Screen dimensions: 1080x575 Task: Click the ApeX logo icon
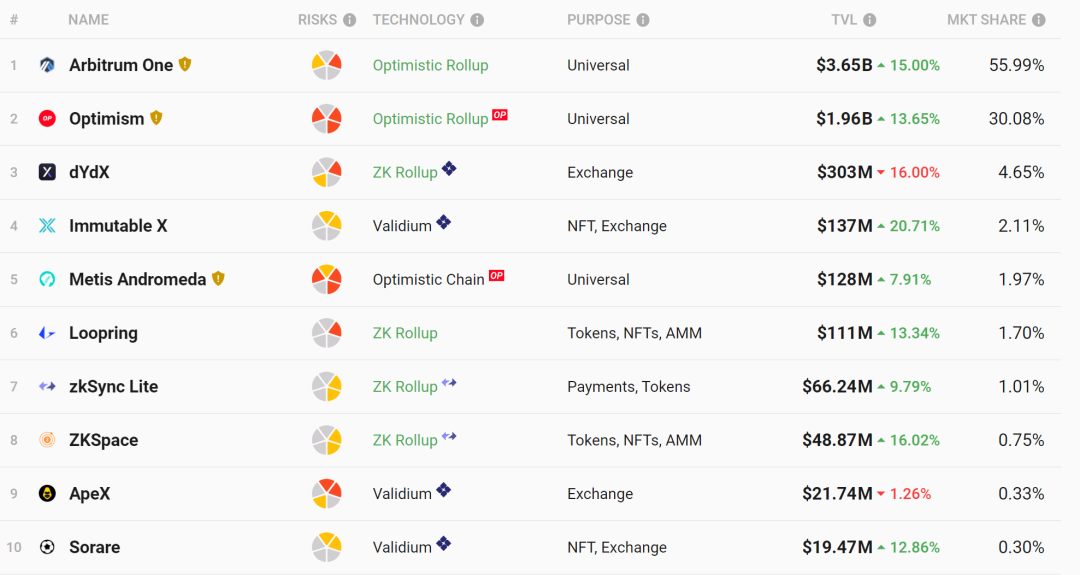click(47, 494)
